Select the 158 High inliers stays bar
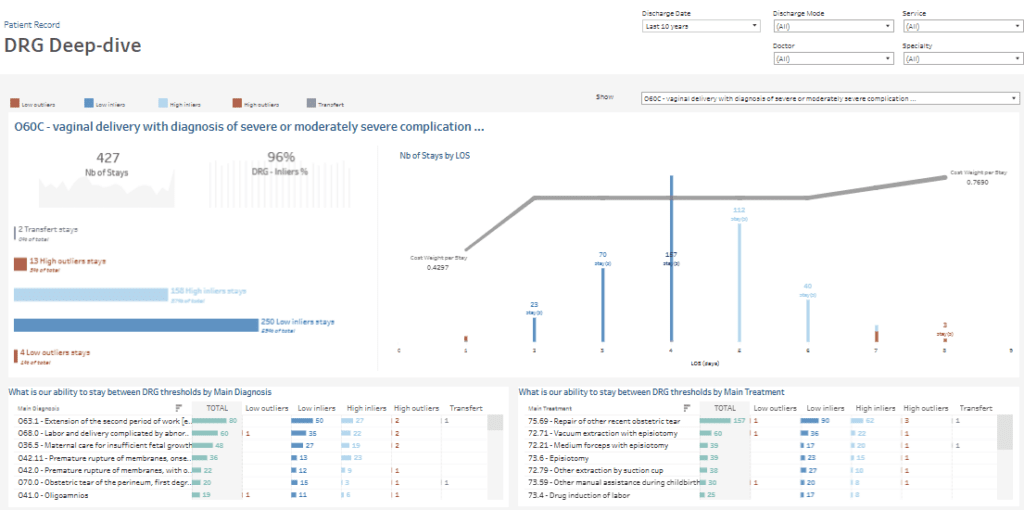The width and height of the screenshot is (1024, 510). (91, 295)
